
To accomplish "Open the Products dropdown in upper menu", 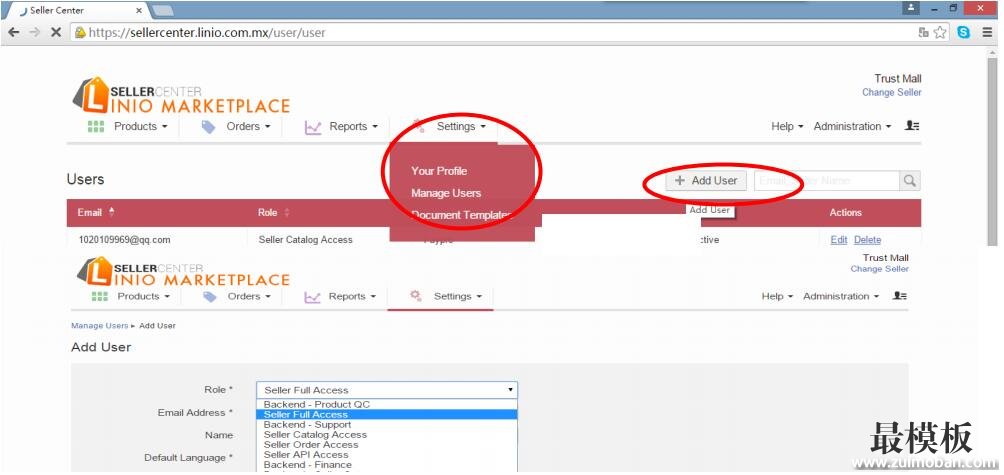I will (141, 126).
